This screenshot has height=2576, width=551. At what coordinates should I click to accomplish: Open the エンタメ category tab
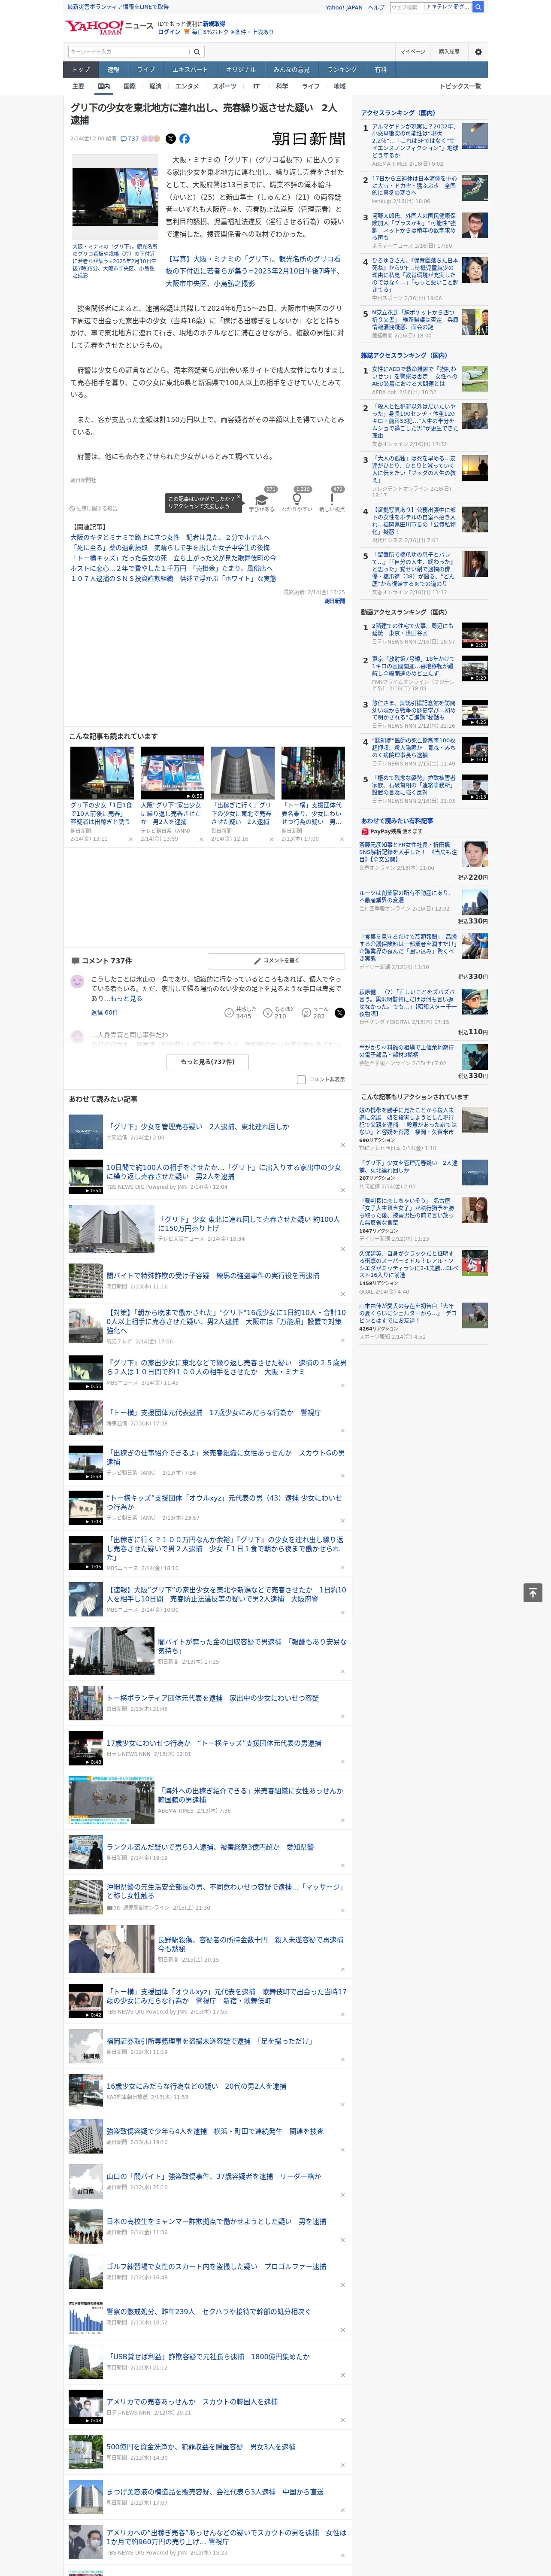187,86
